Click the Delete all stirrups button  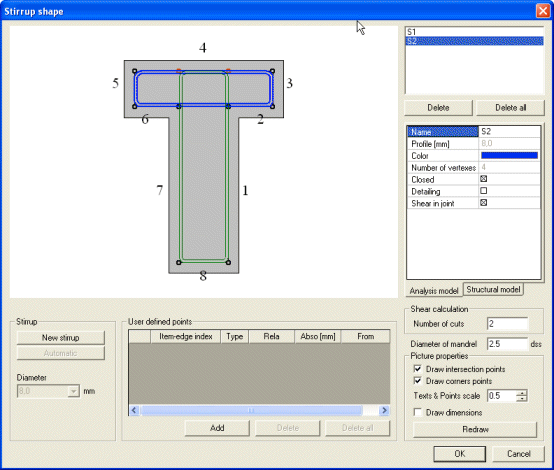coord(510,108)
